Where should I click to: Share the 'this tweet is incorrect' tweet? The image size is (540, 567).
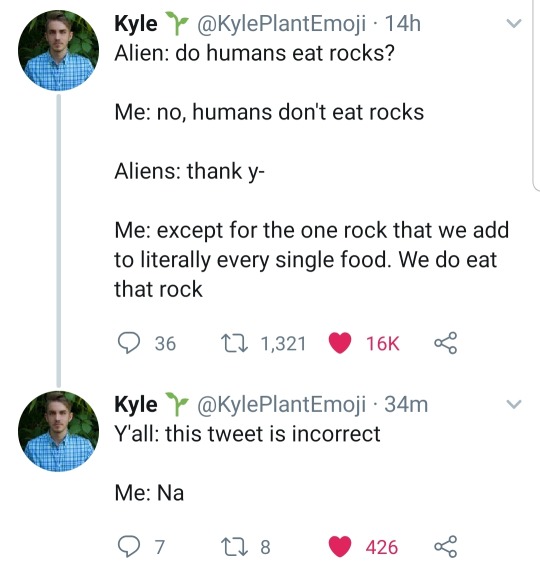[446, 546]
